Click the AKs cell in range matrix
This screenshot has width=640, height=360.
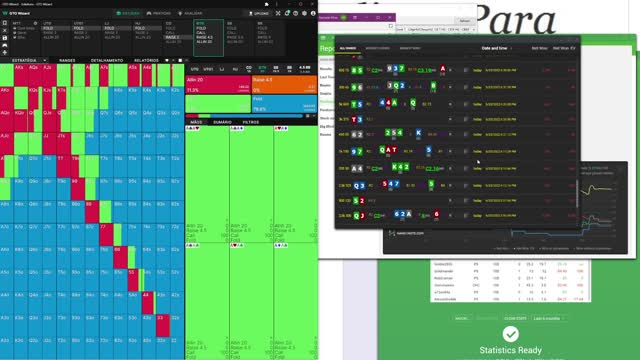point(20,75)
